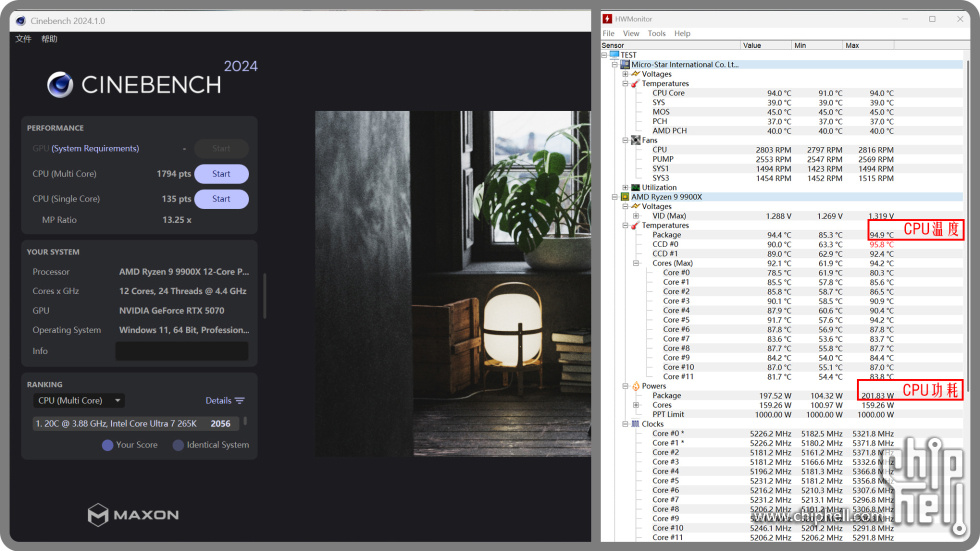
Task: Select the CCD #0 temperature row
Action: click(x=773, y=244)
